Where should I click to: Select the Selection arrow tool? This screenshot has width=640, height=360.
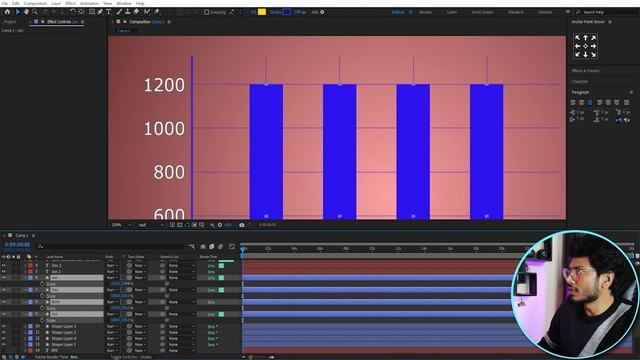click(18, 12)
